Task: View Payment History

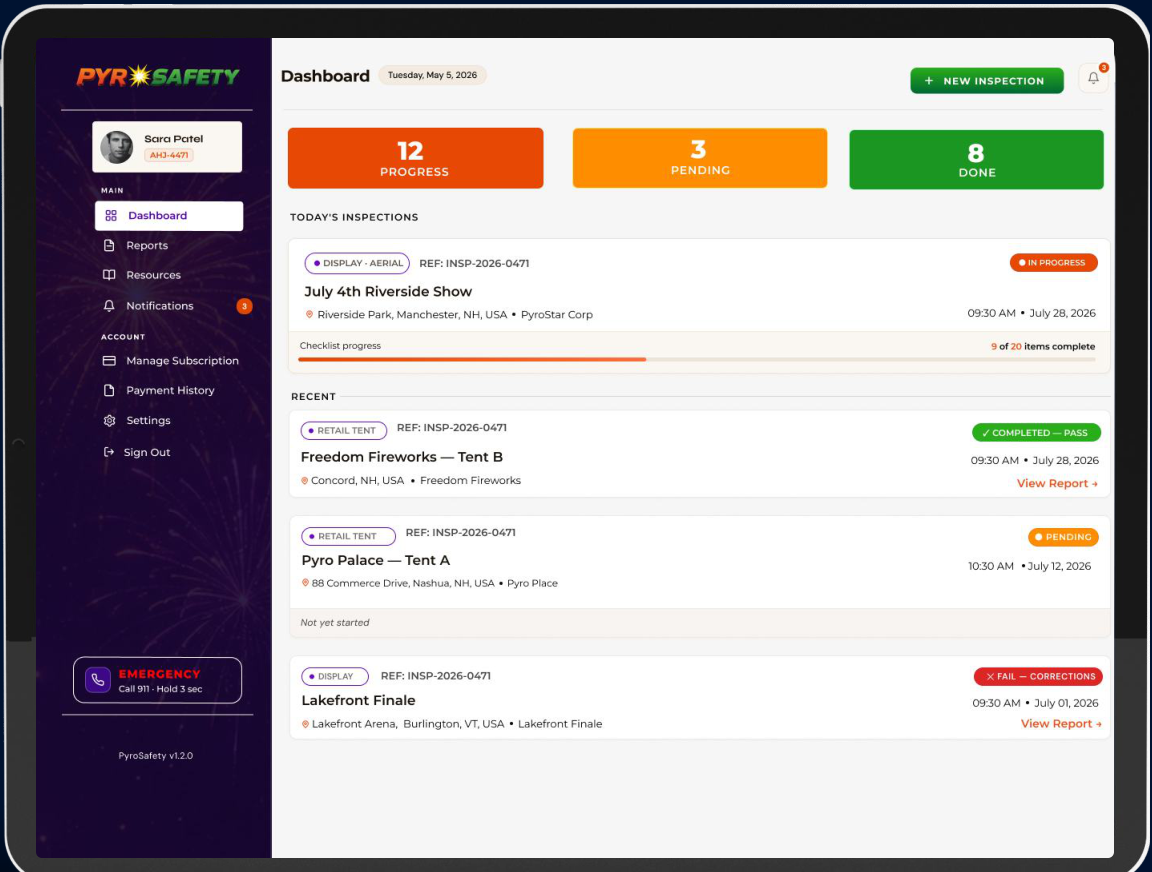Action: pos(169,390)
